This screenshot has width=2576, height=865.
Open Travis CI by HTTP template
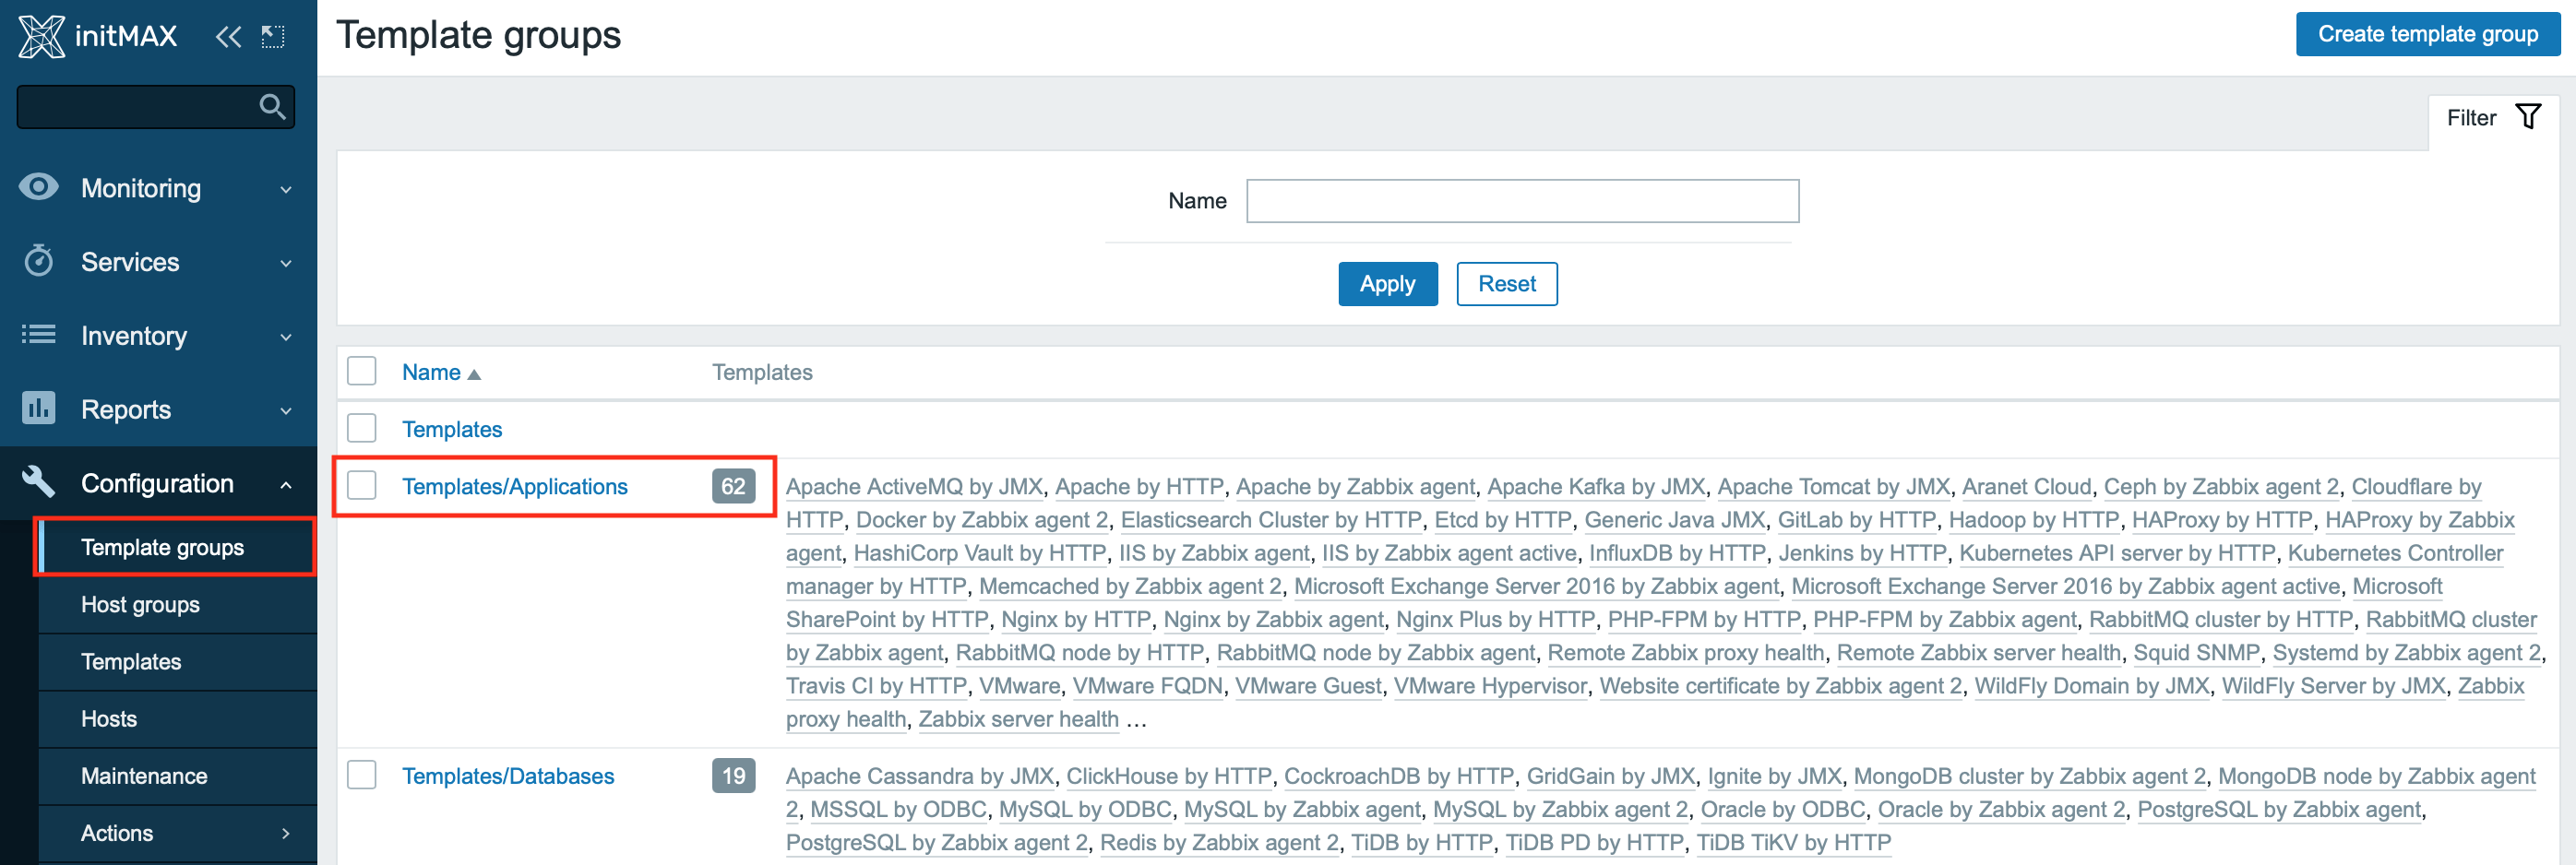coord(876,686)
